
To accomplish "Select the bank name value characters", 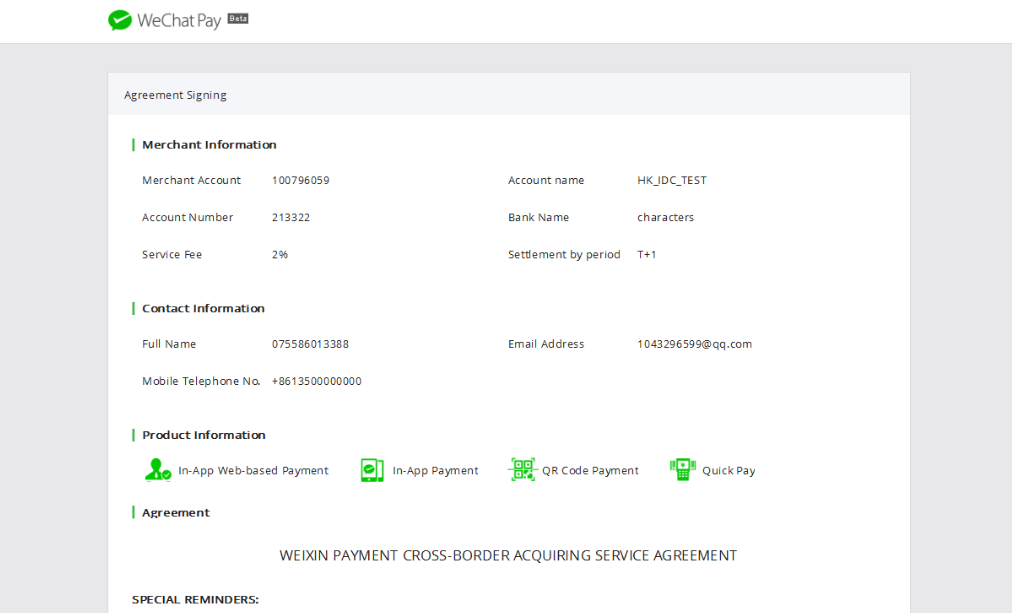I will pos(665,217).
